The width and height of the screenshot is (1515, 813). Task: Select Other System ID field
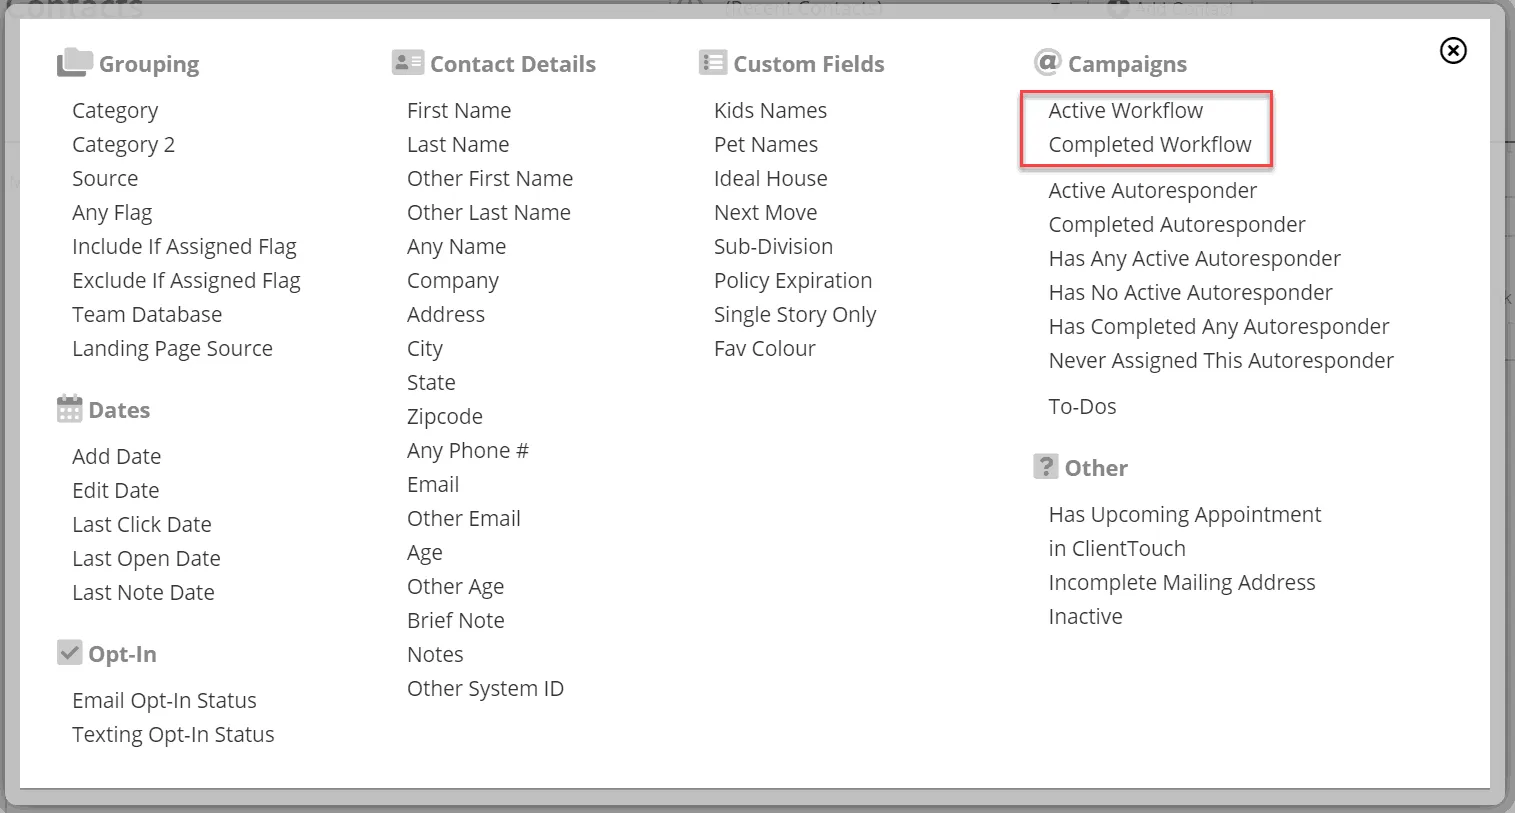pyautogui.click(x=485, y=689)
